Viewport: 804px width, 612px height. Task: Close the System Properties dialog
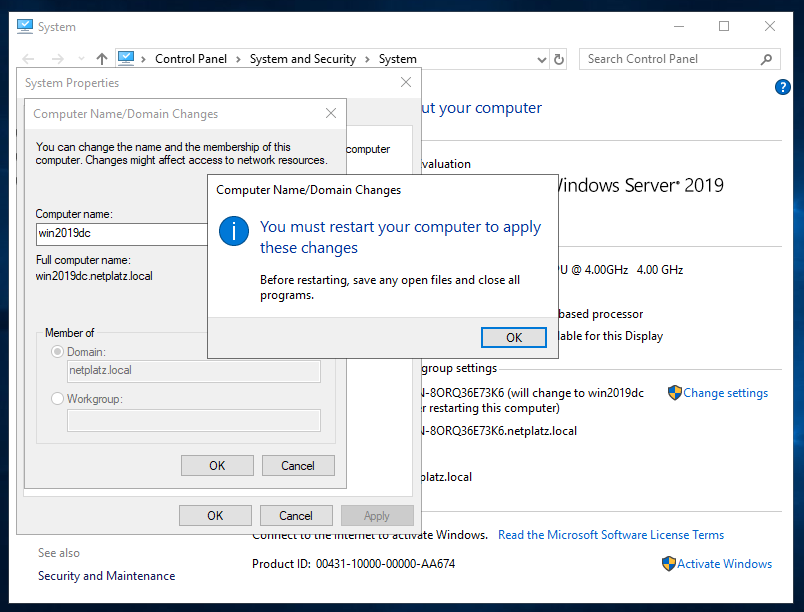coord(406,82)
